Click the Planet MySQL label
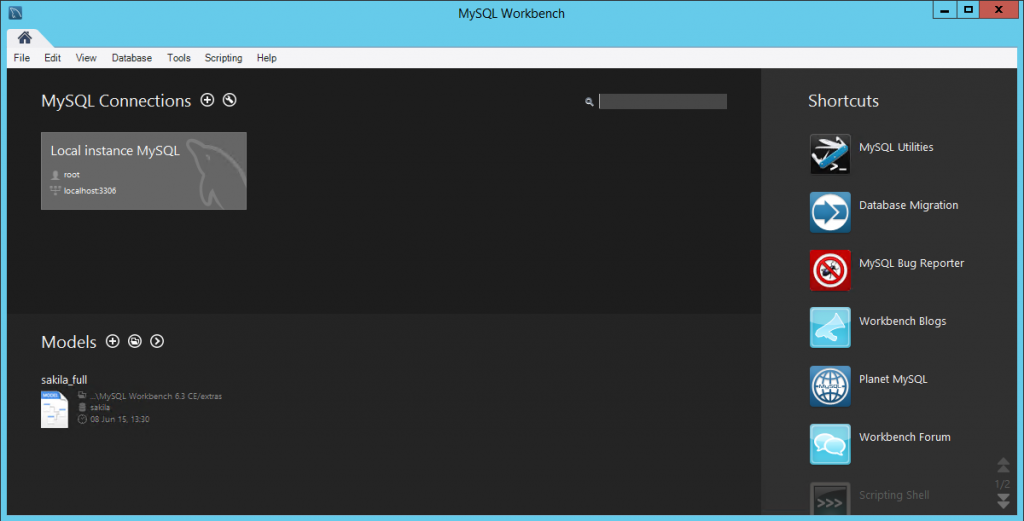Screen dimensions: 1024x521 tap(893, 379)
